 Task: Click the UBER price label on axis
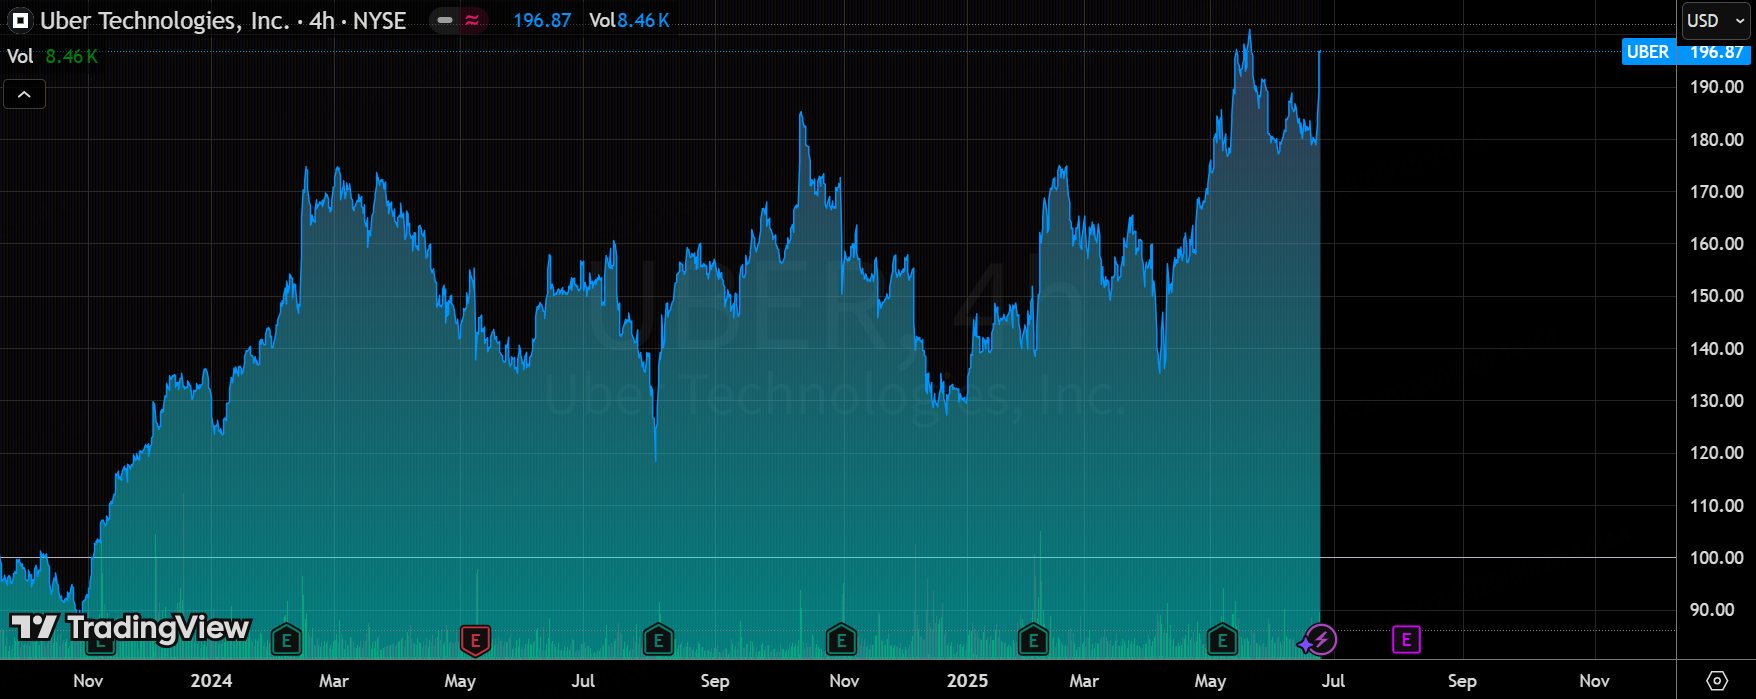[x=1647, y=52]
